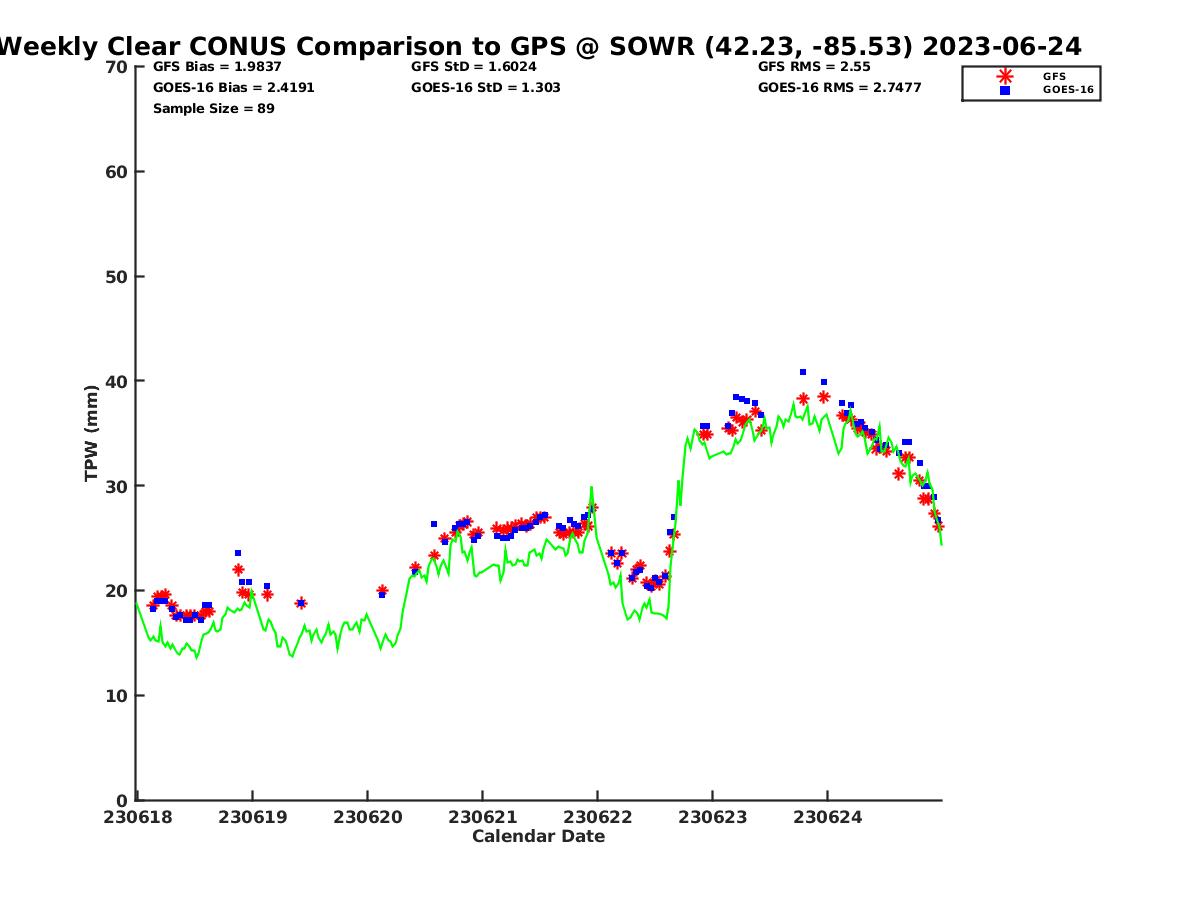Click the red GFS asterisk legend marker
1200x900 pixels.
pos(1005,76)
